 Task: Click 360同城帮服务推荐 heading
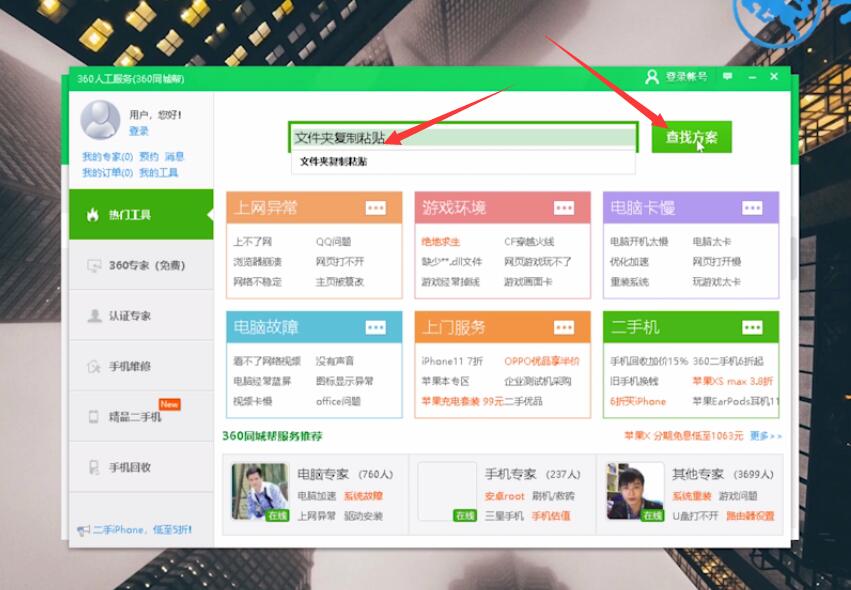click(272, 436)
